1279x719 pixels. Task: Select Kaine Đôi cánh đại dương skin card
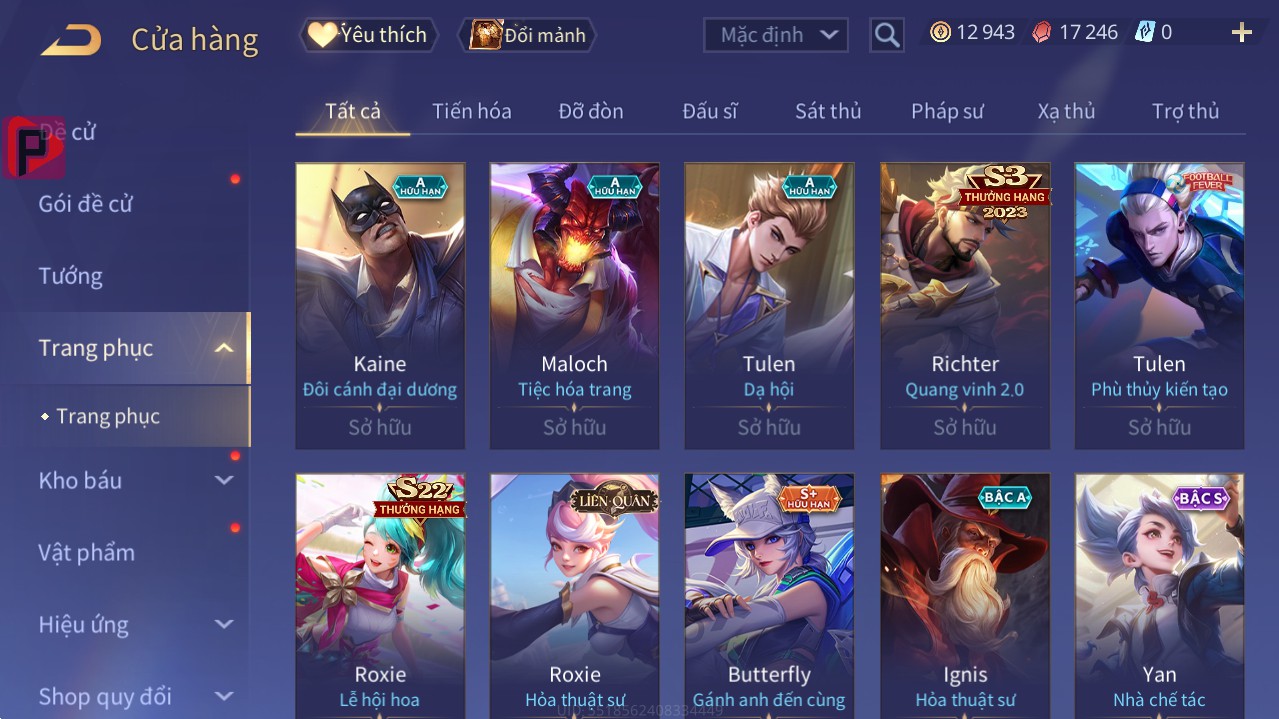pos(380,306)
